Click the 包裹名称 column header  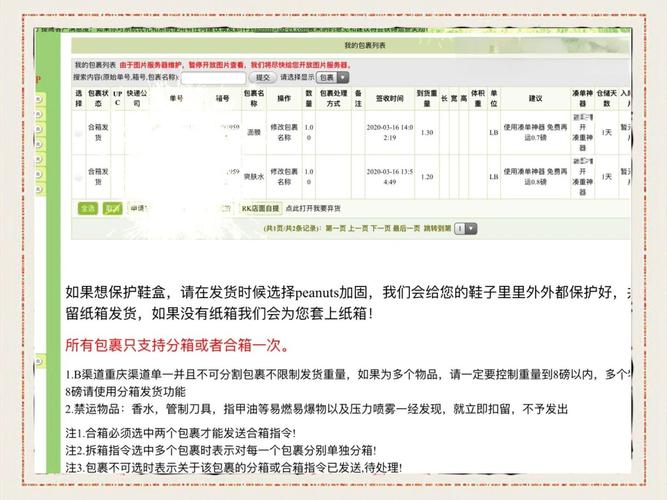pyautogui.click(x=254, y=98)
